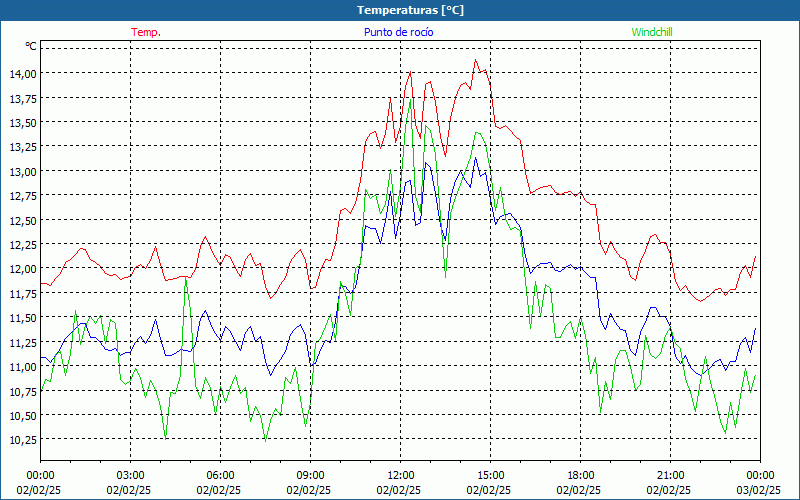Click the 12,00 y-axis value

click(x=23, y=269)
